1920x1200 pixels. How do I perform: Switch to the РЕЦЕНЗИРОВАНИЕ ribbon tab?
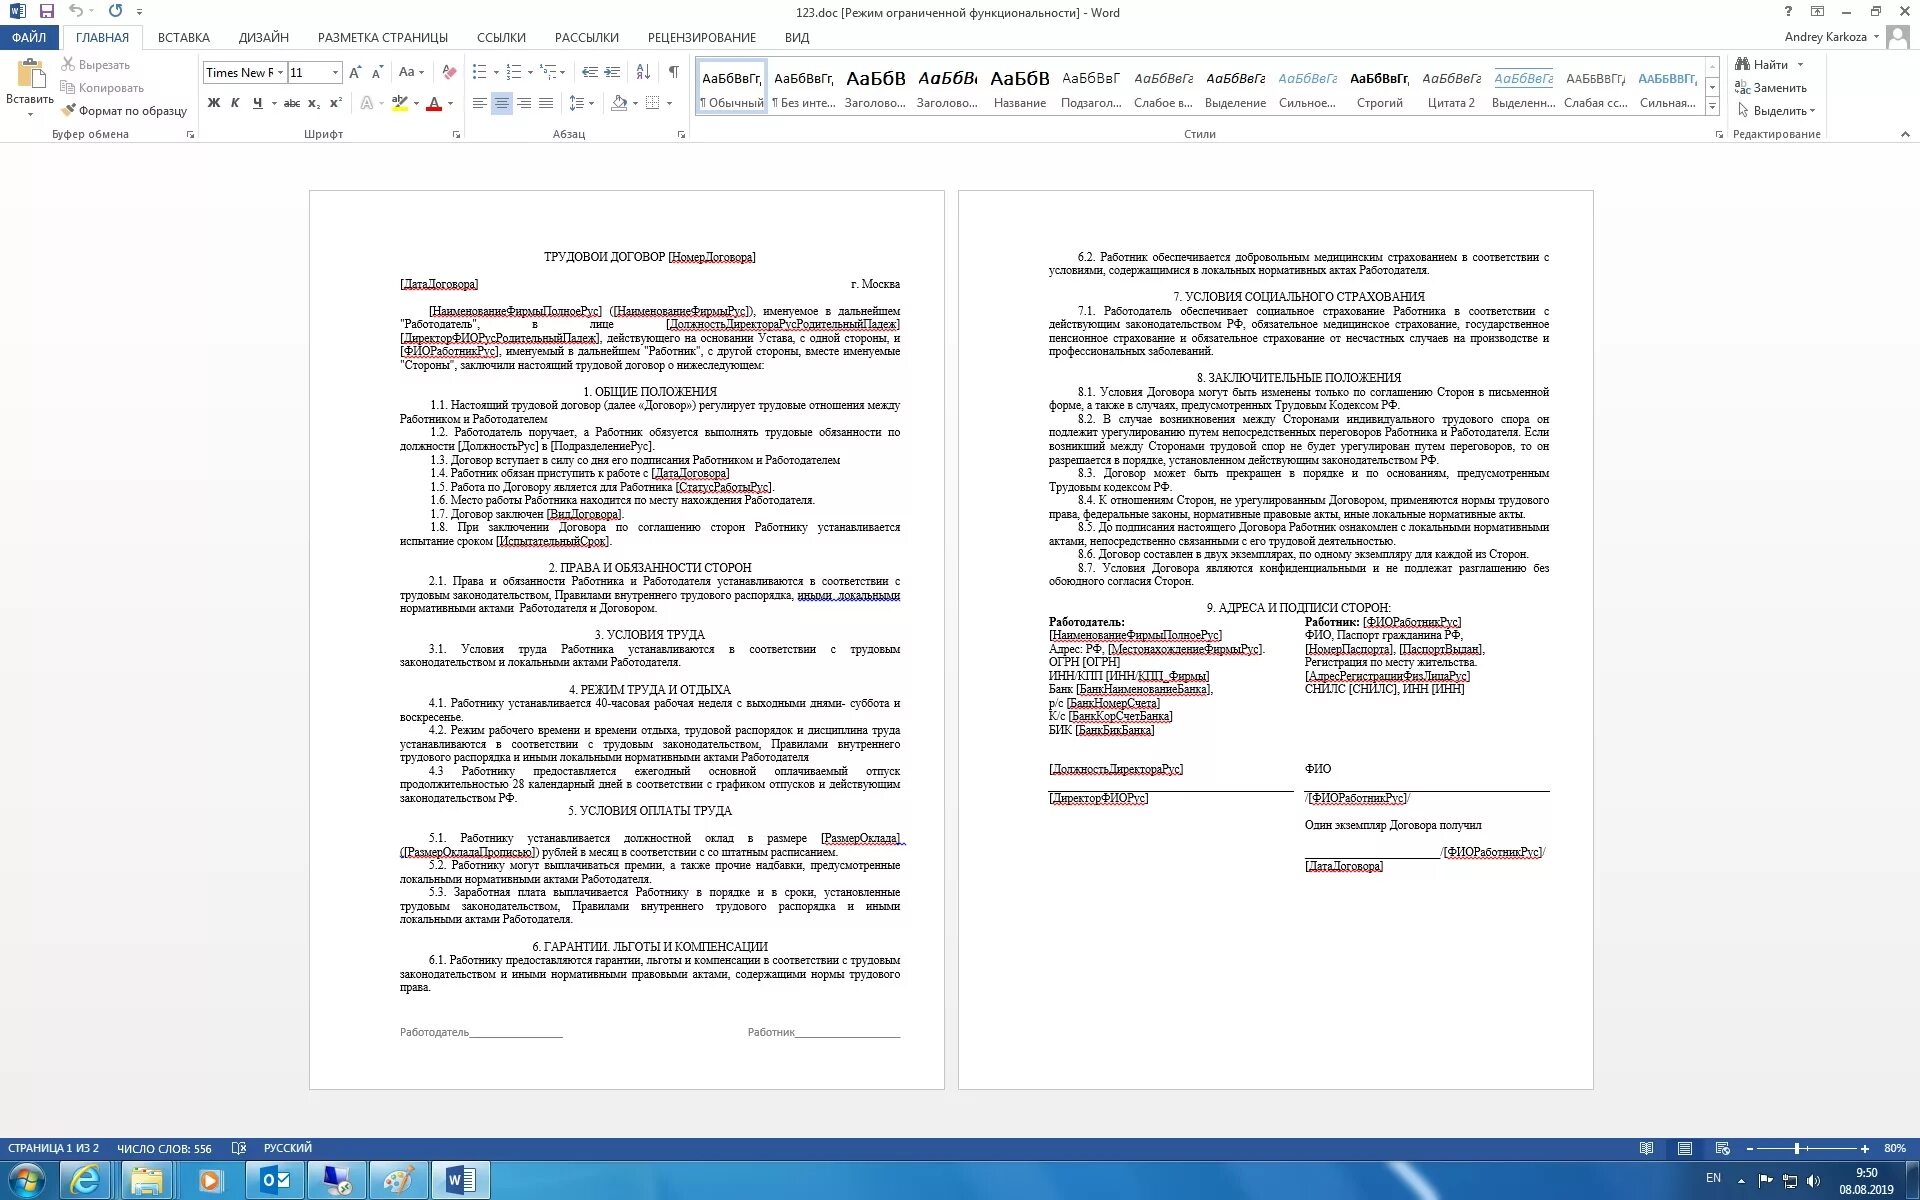[702, 37]
